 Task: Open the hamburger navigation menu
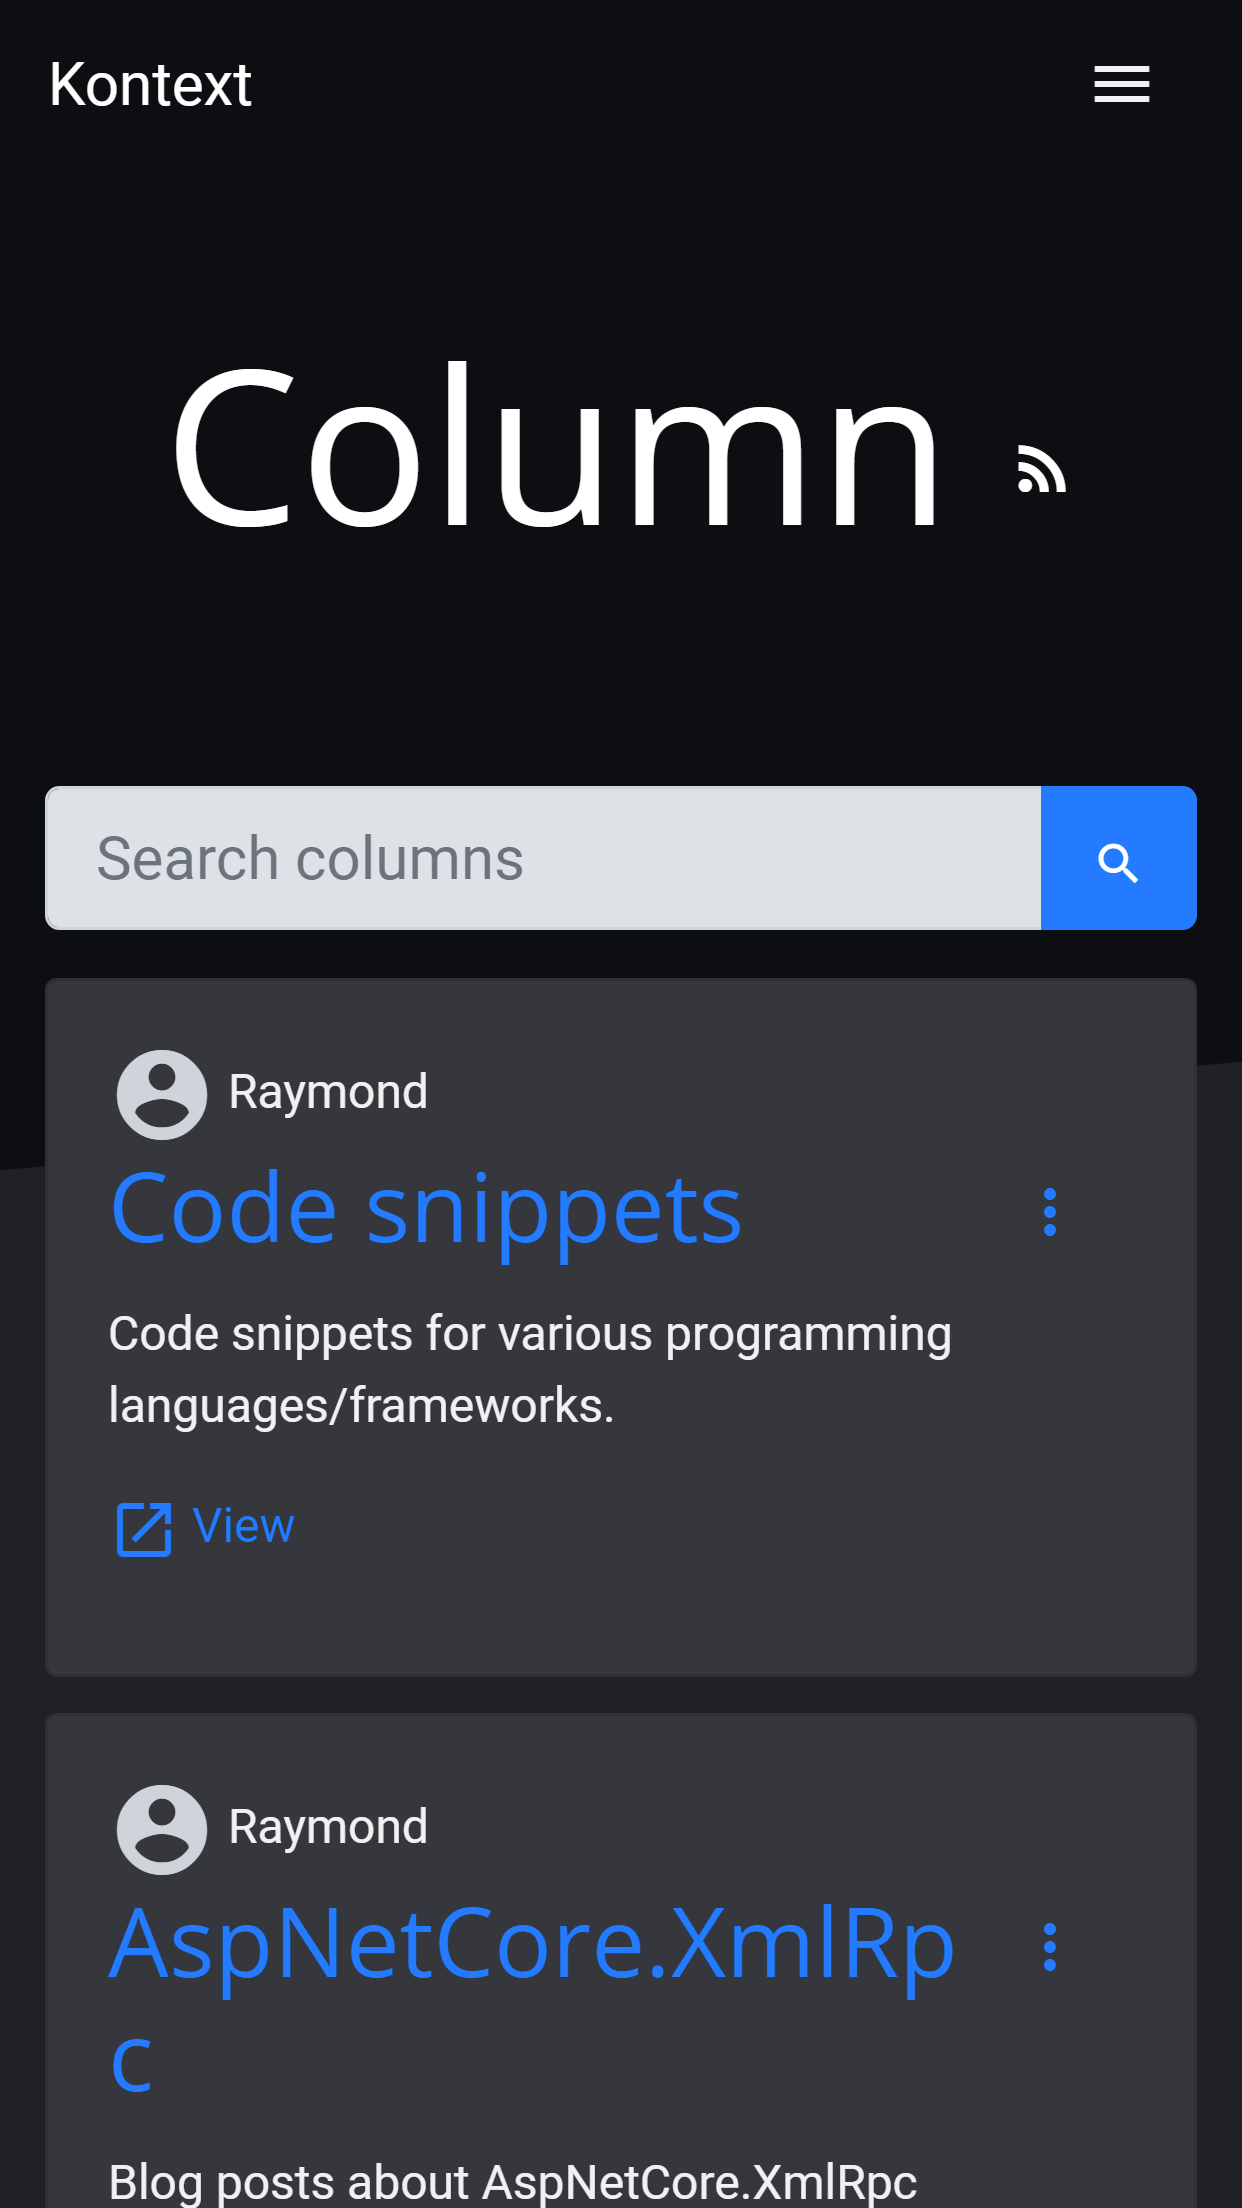tap(1121, 84)
